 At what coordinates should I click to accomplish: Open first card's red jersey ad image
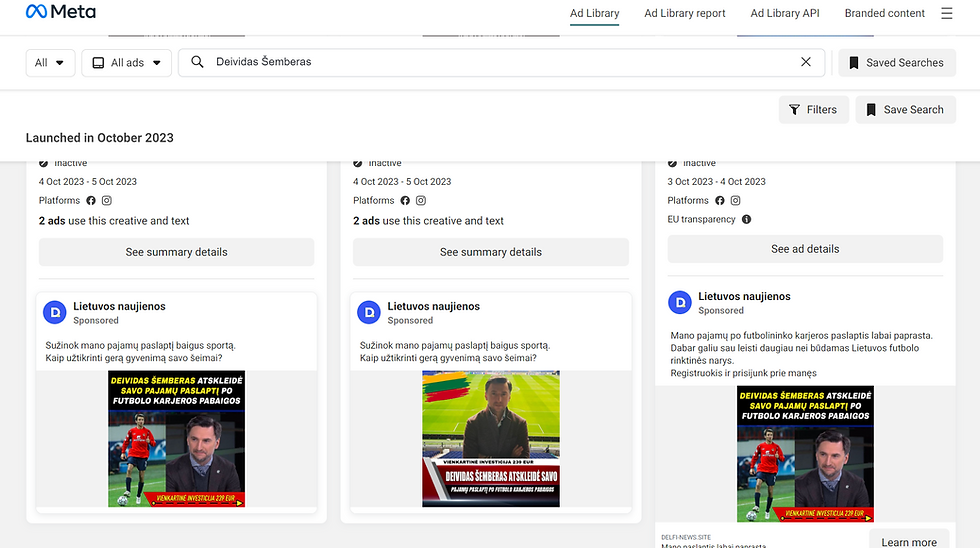click(x=176, y=439)
